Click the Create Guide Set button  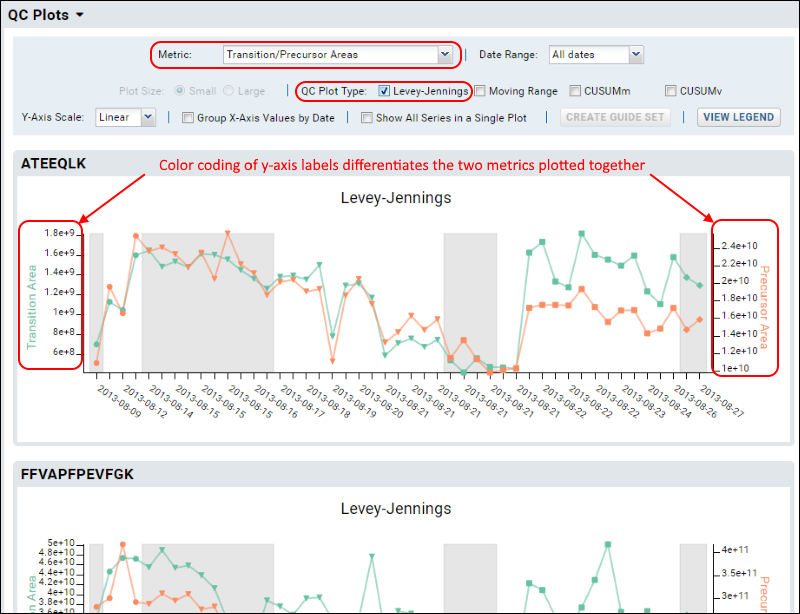click(x=615, y=117)
